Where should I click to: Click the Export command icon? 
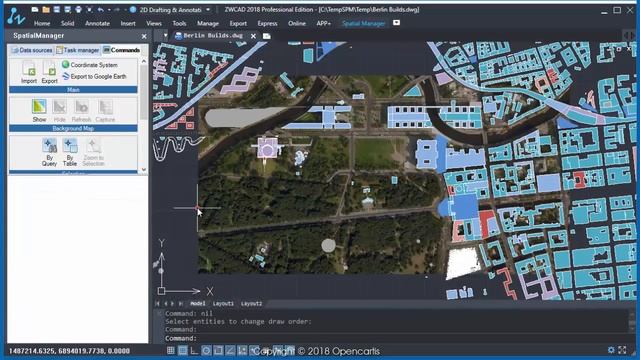pyautogui.click(x=49, y=68)
